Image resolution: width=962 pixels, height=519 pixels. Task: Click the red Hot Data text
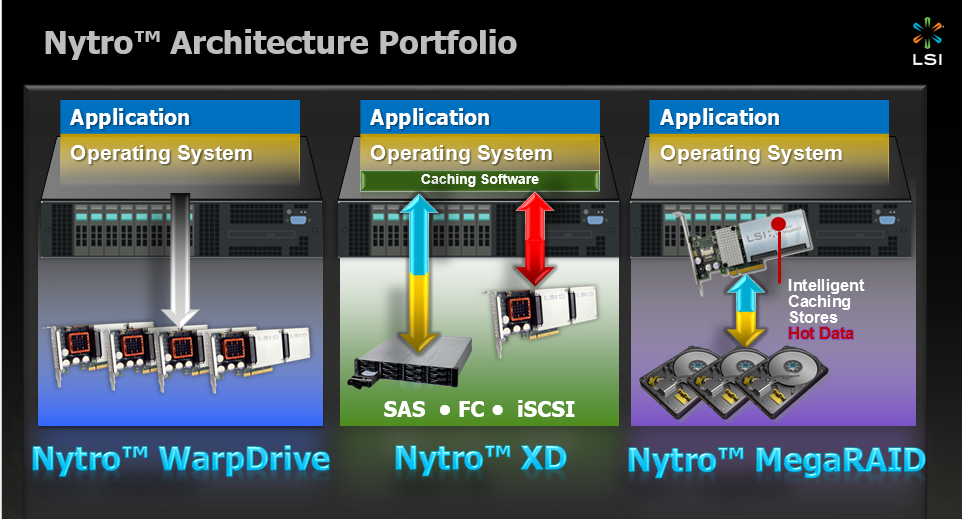coord(822,333)
